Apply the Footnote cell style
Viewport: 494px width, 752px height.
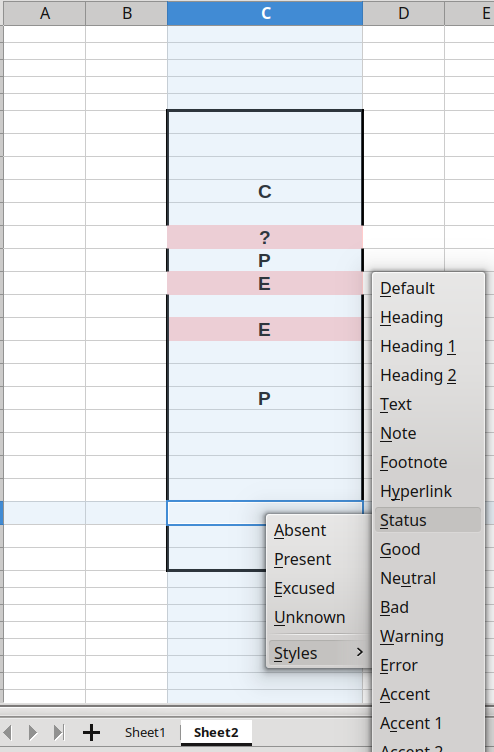(x=428, y=462)
